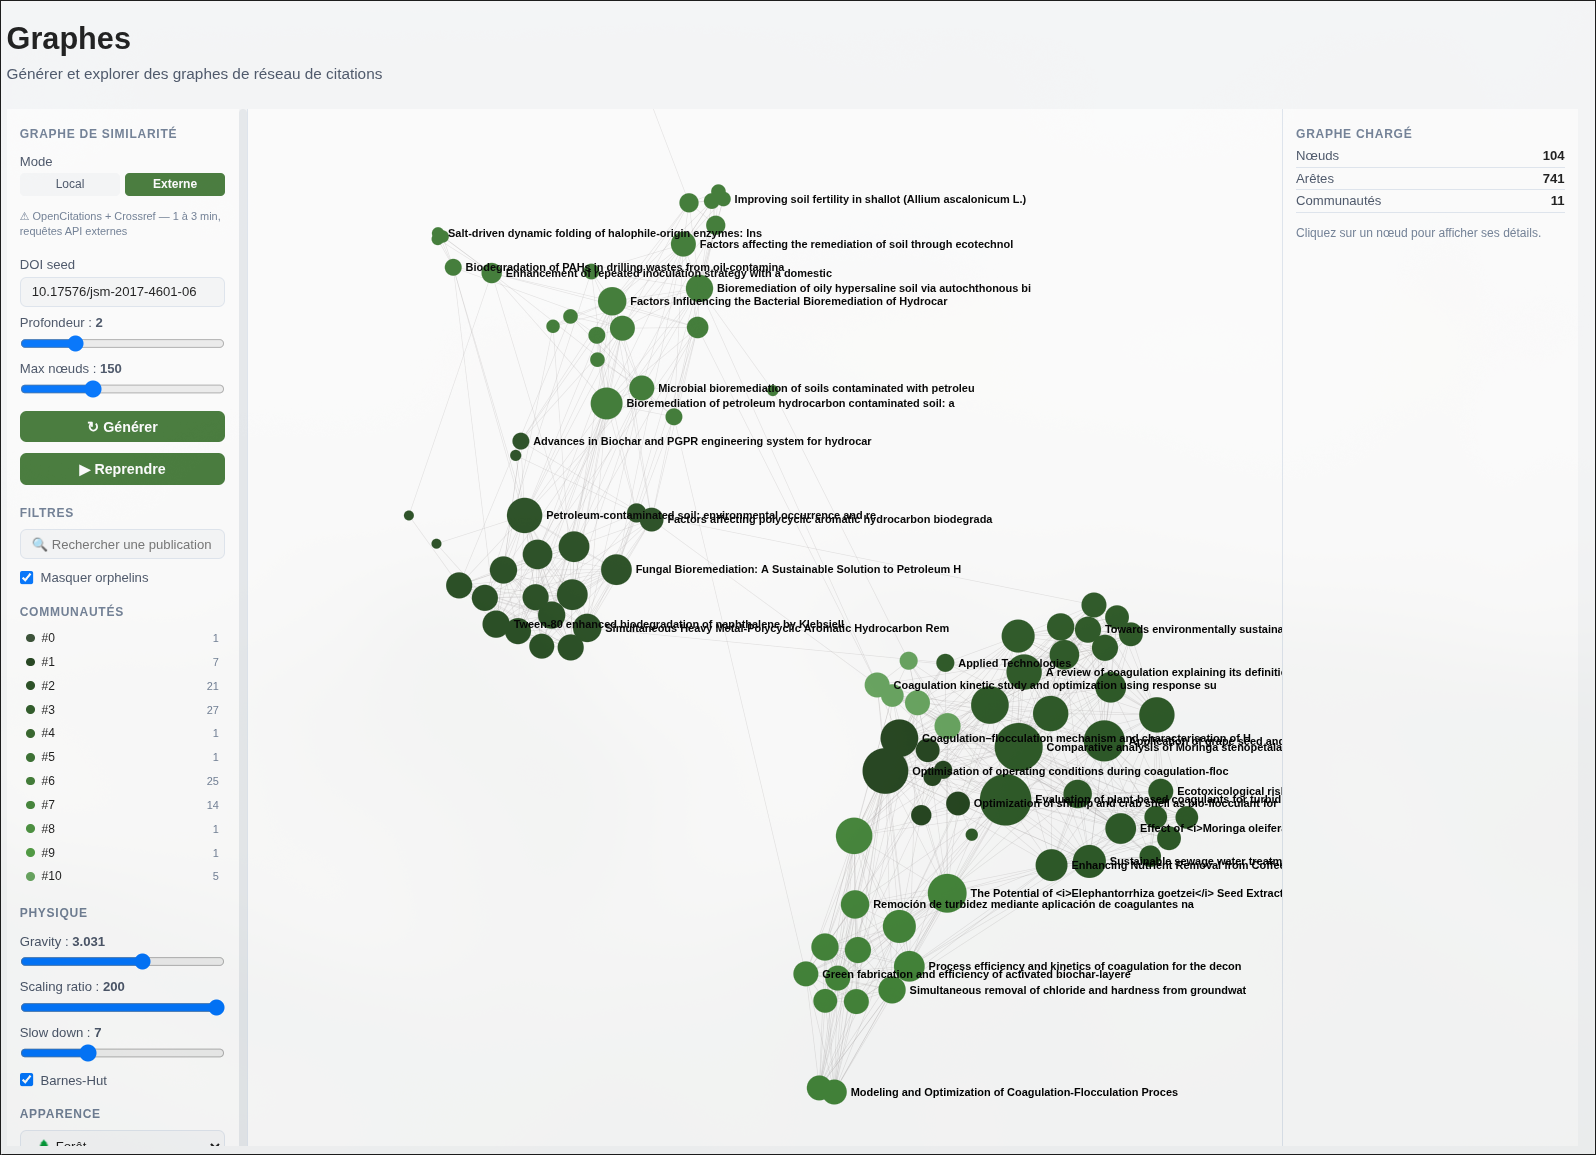Screen dimensions: 1596x1155
Task: Click the Reprendre button
Action: tap(122, 469)
